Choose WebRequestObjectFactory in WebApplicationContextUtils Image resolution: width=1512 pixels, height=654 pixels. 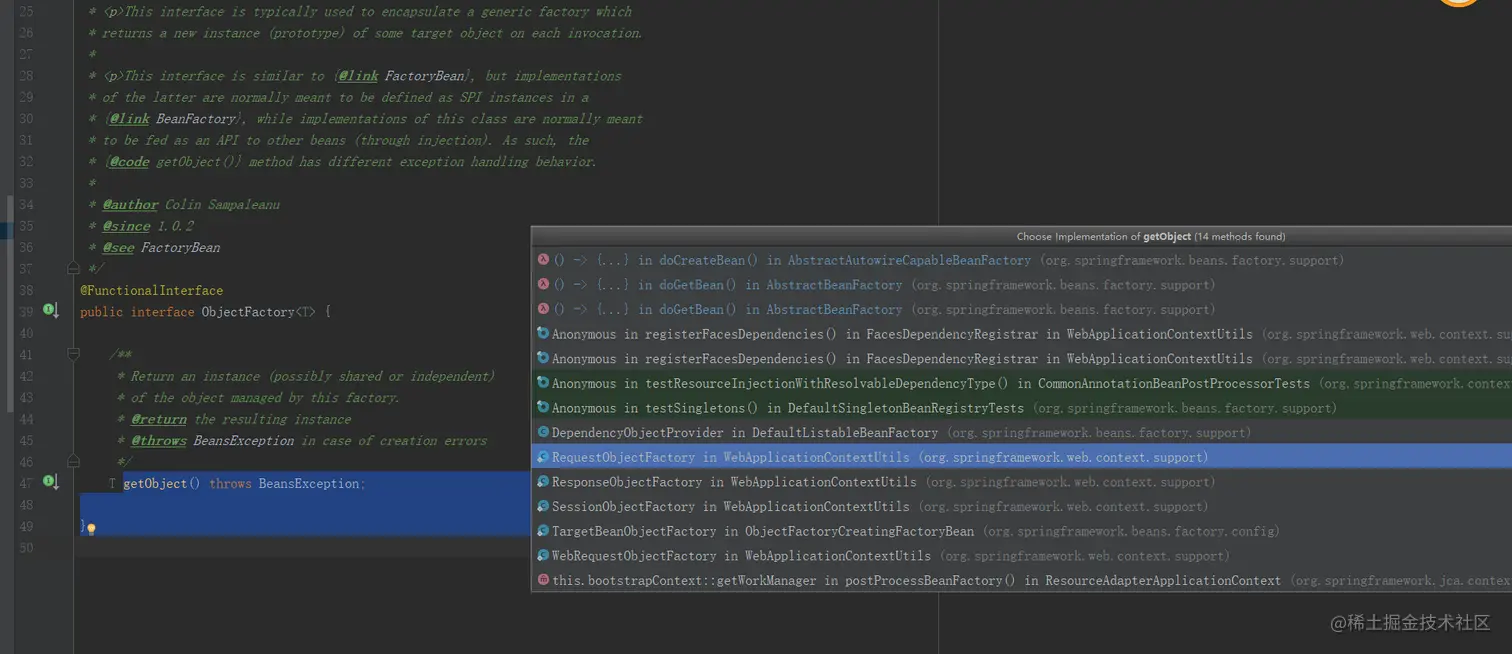point(1021,555)
